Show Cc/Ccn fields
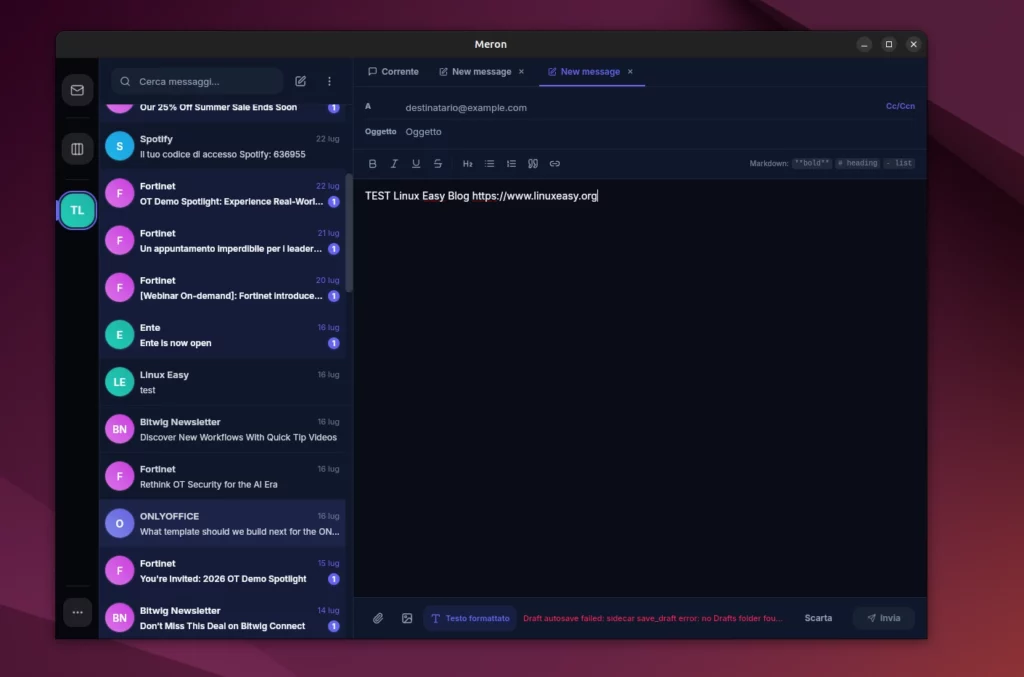 900,106
